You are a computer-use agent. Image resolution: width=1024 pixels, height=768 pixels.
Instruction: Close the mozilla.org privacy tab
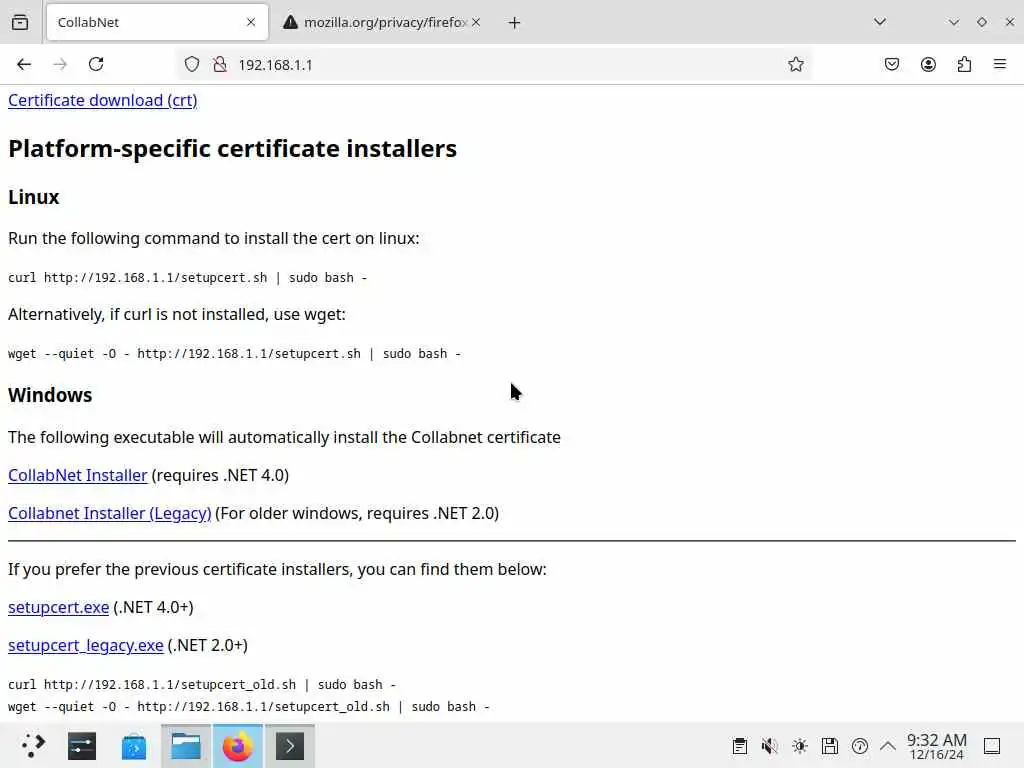[476, 22]
